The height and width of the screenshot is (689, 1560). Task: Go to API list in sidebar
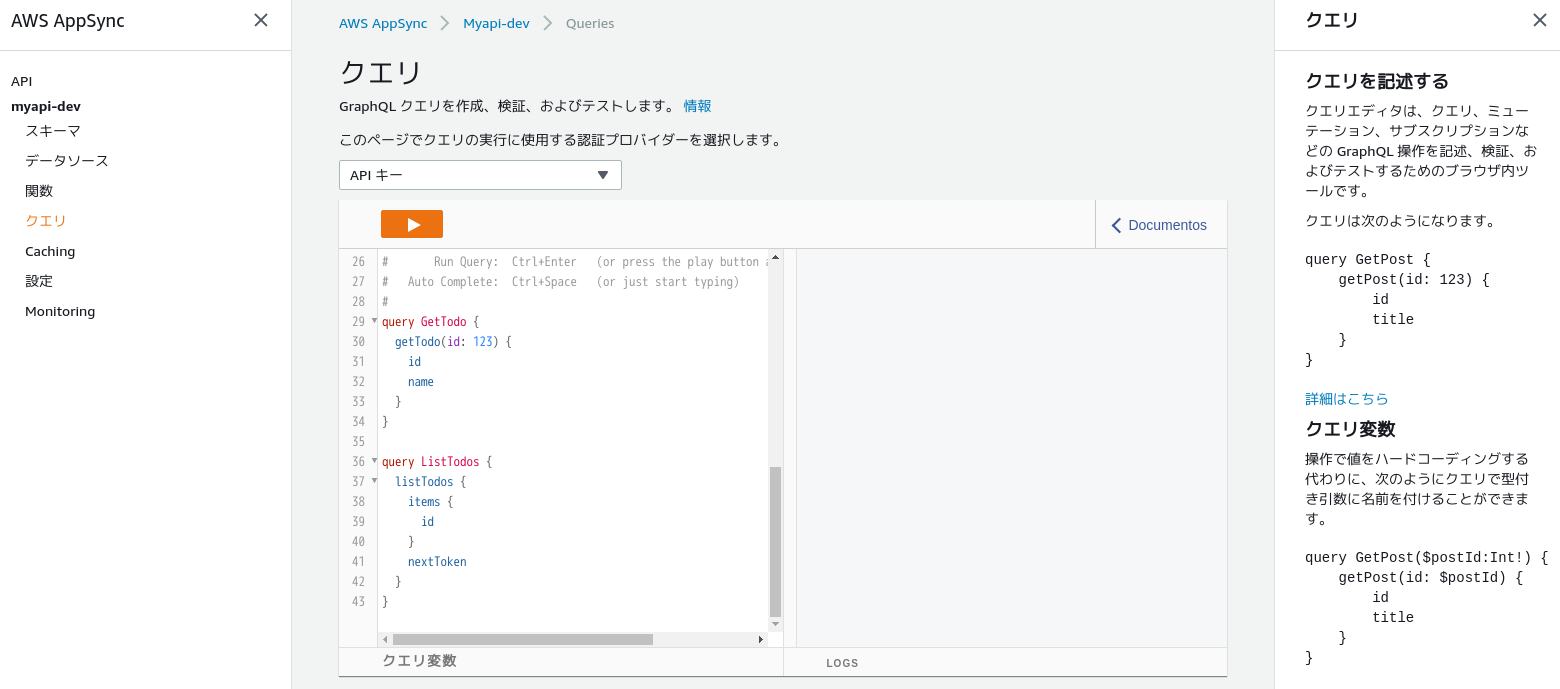(x=22, y=81)
